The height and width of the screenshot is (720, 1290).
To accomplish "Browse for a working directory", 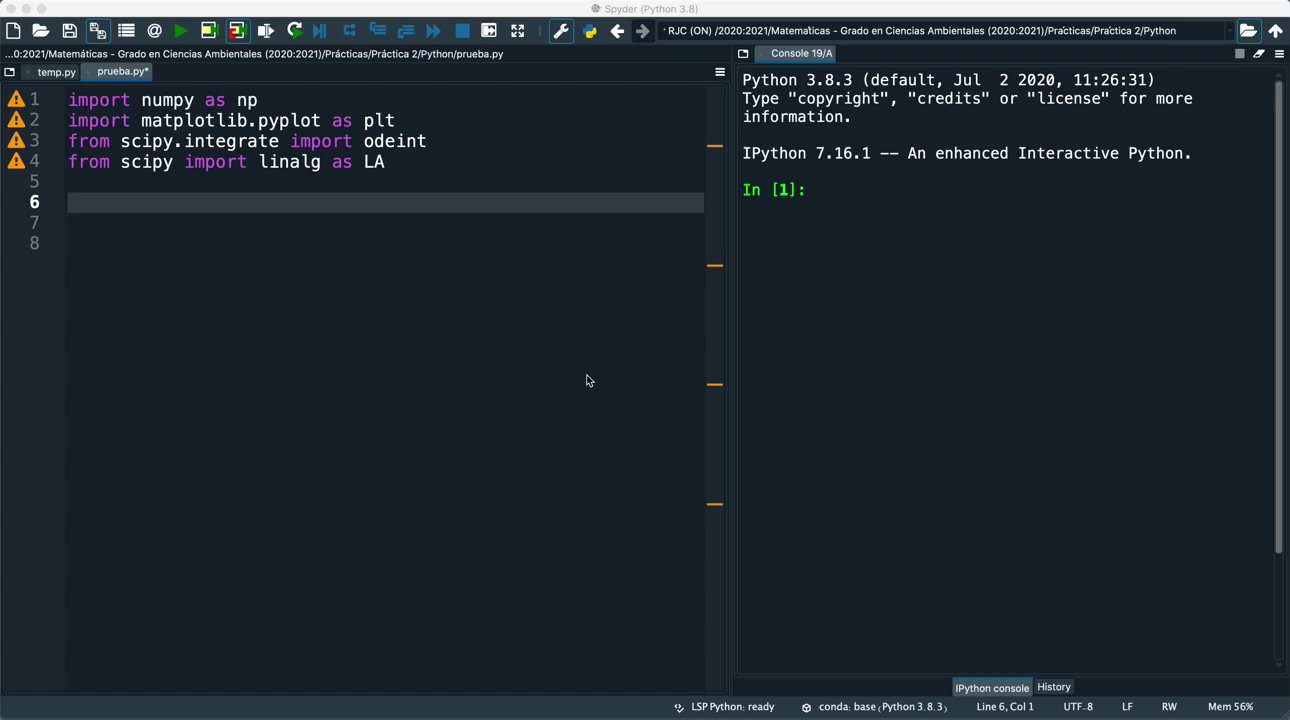I will click(1248, 31).
